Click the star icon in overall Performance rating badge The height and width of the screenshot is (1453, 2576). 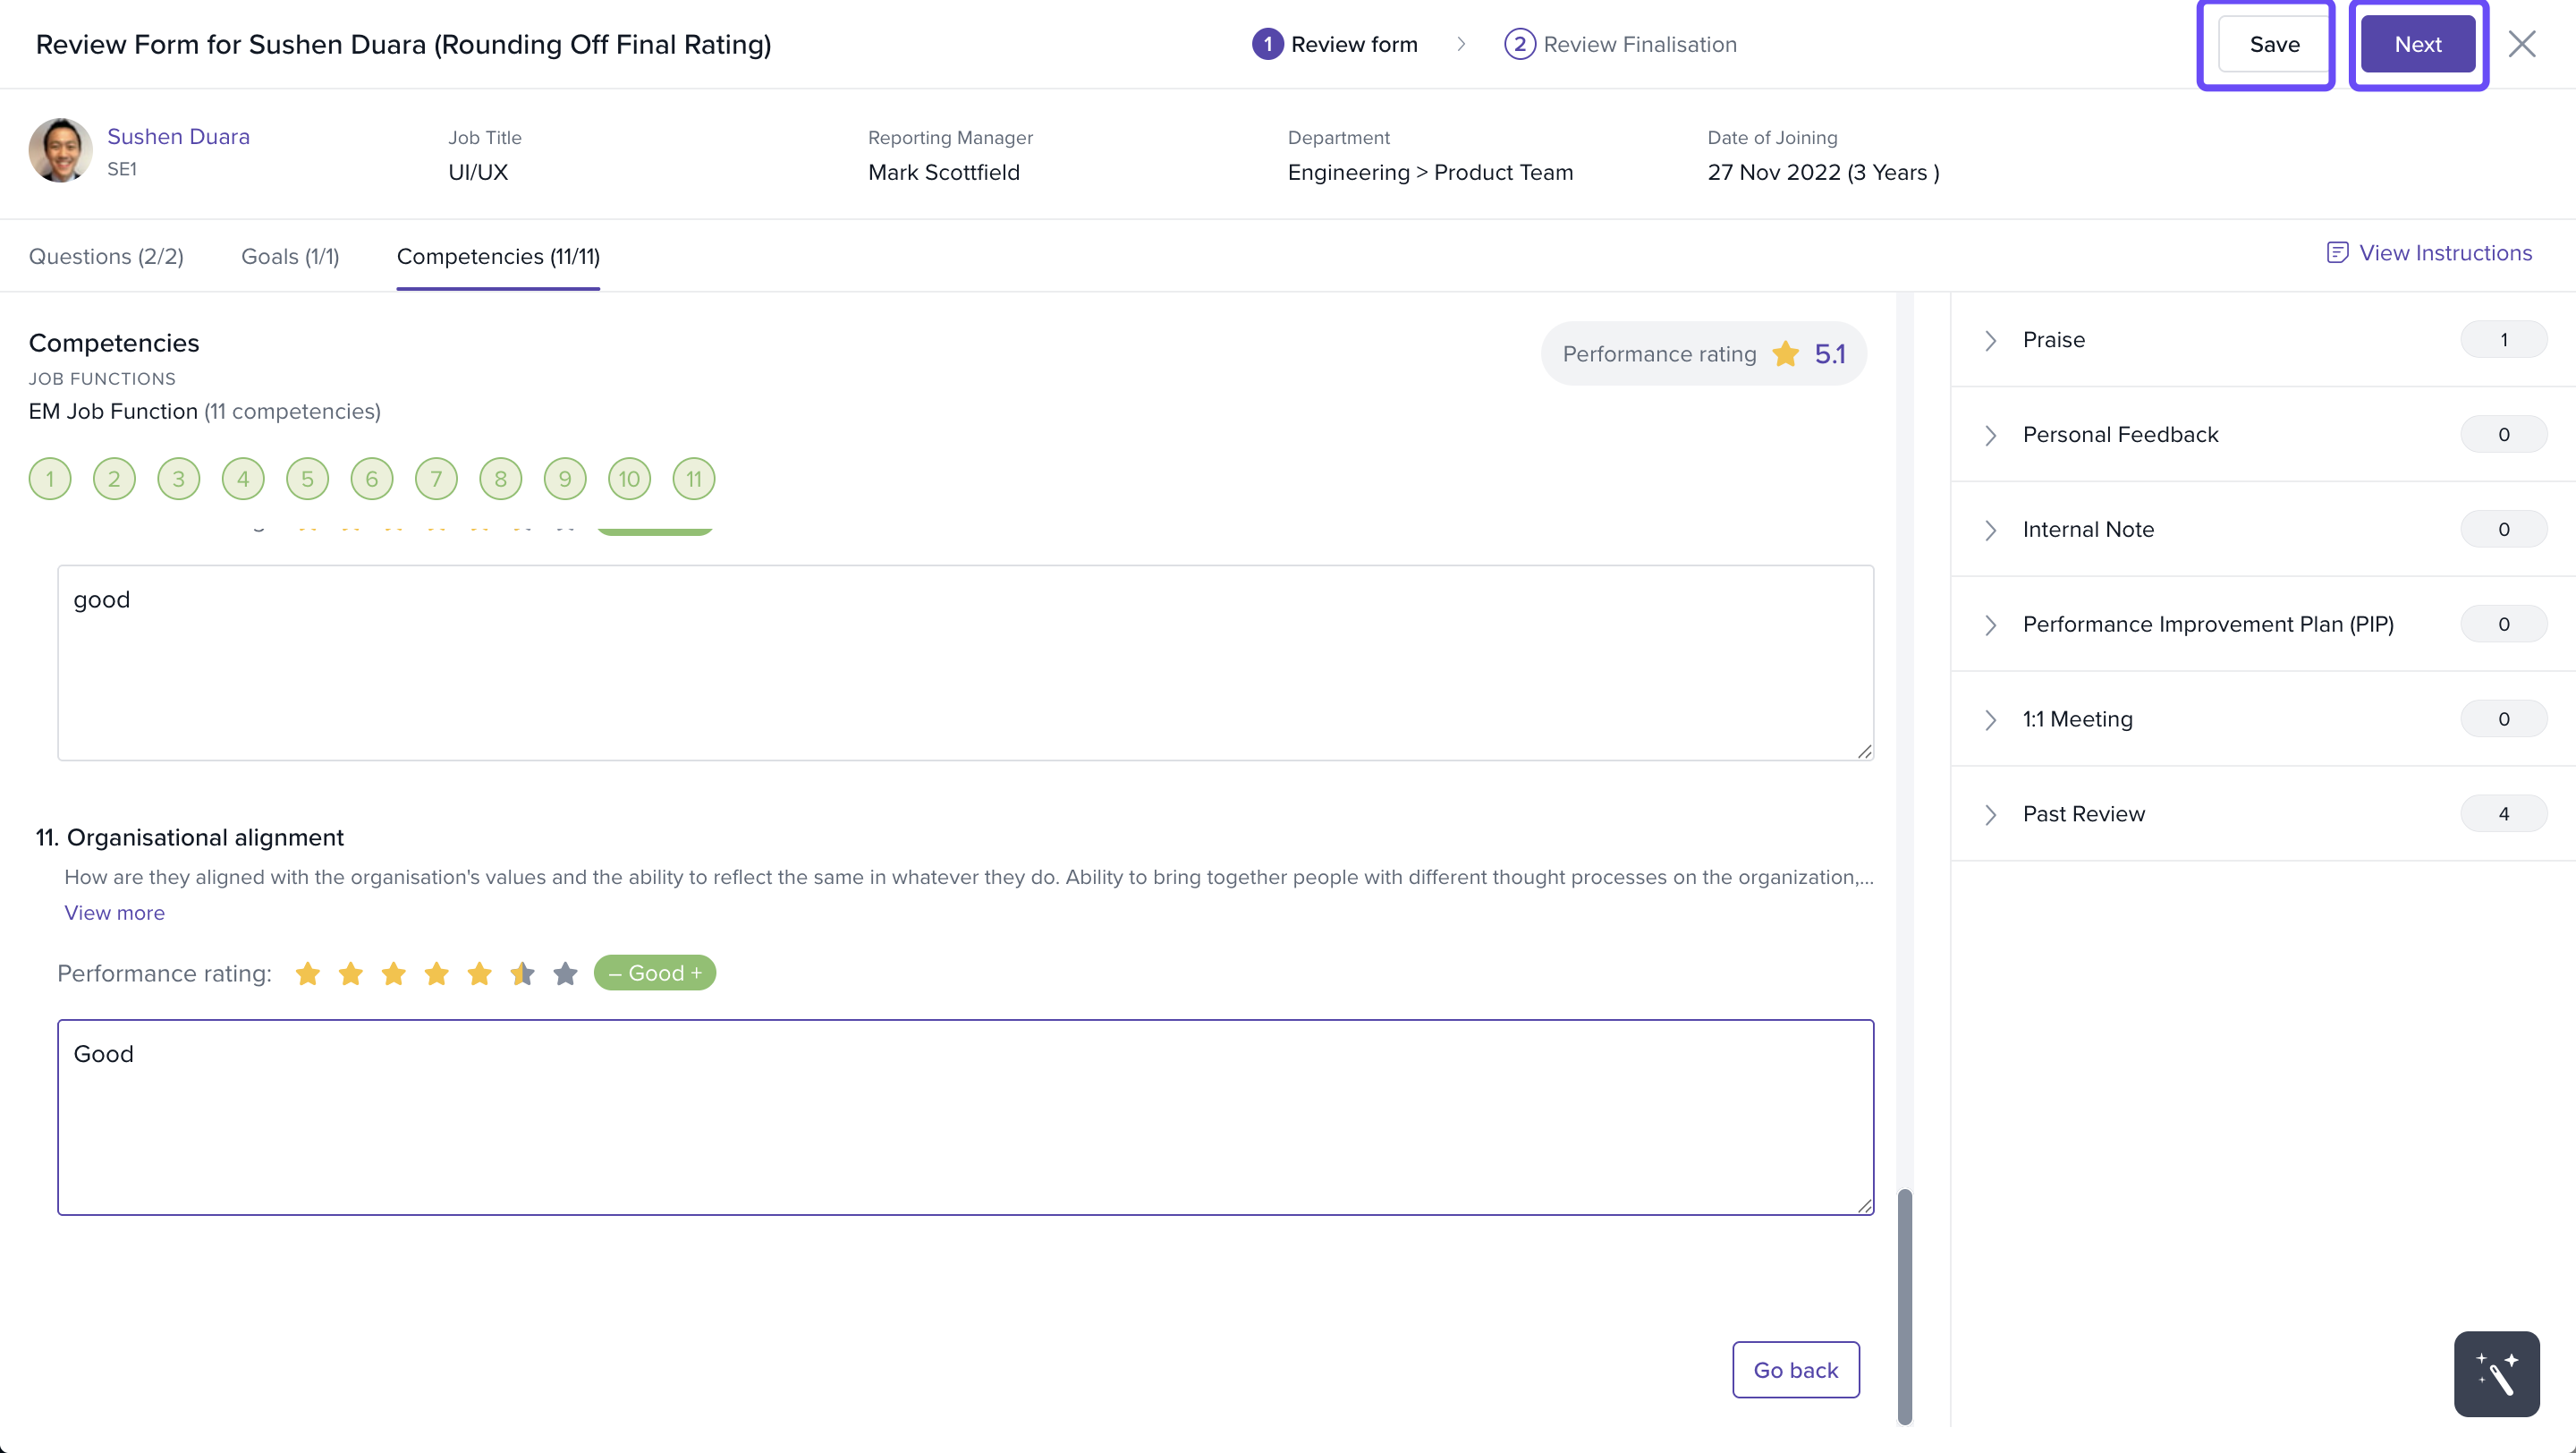click(x=1785, y=353)
